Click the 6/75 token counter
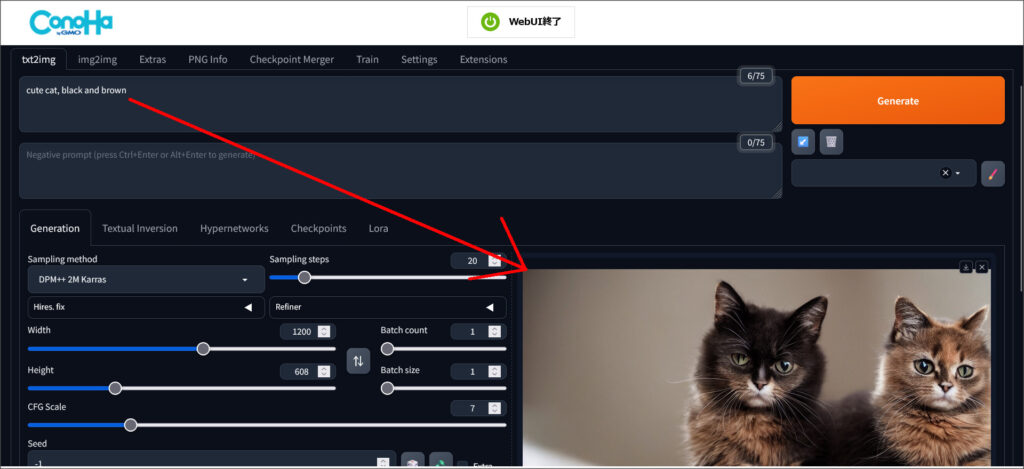 755,76
